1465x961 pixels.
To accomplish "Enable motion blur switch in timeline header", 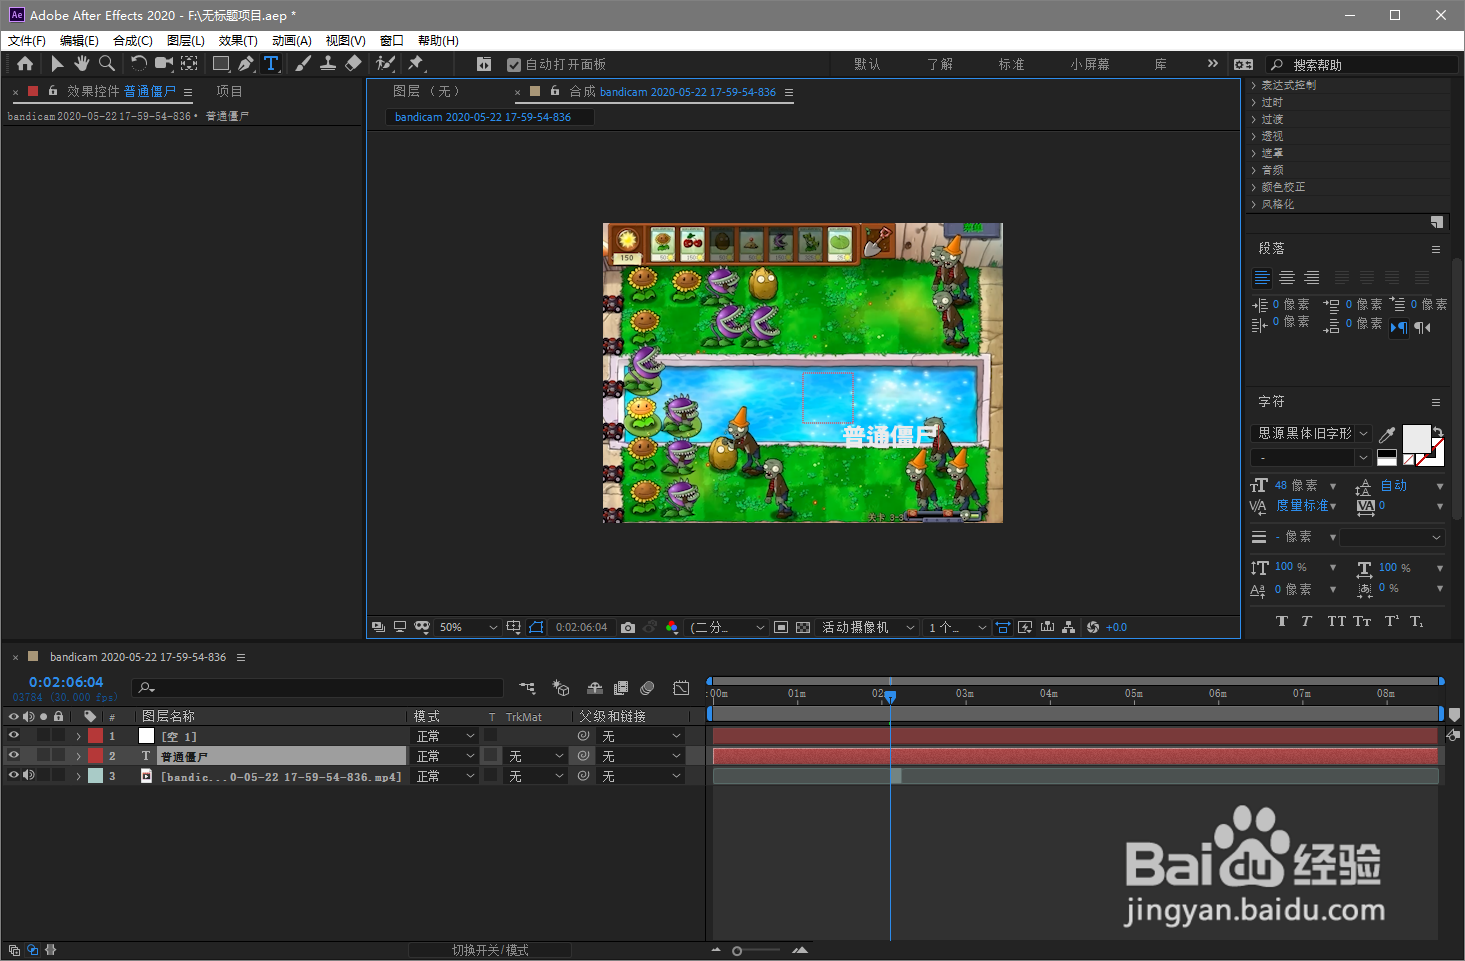I will (x=647, y=688).
